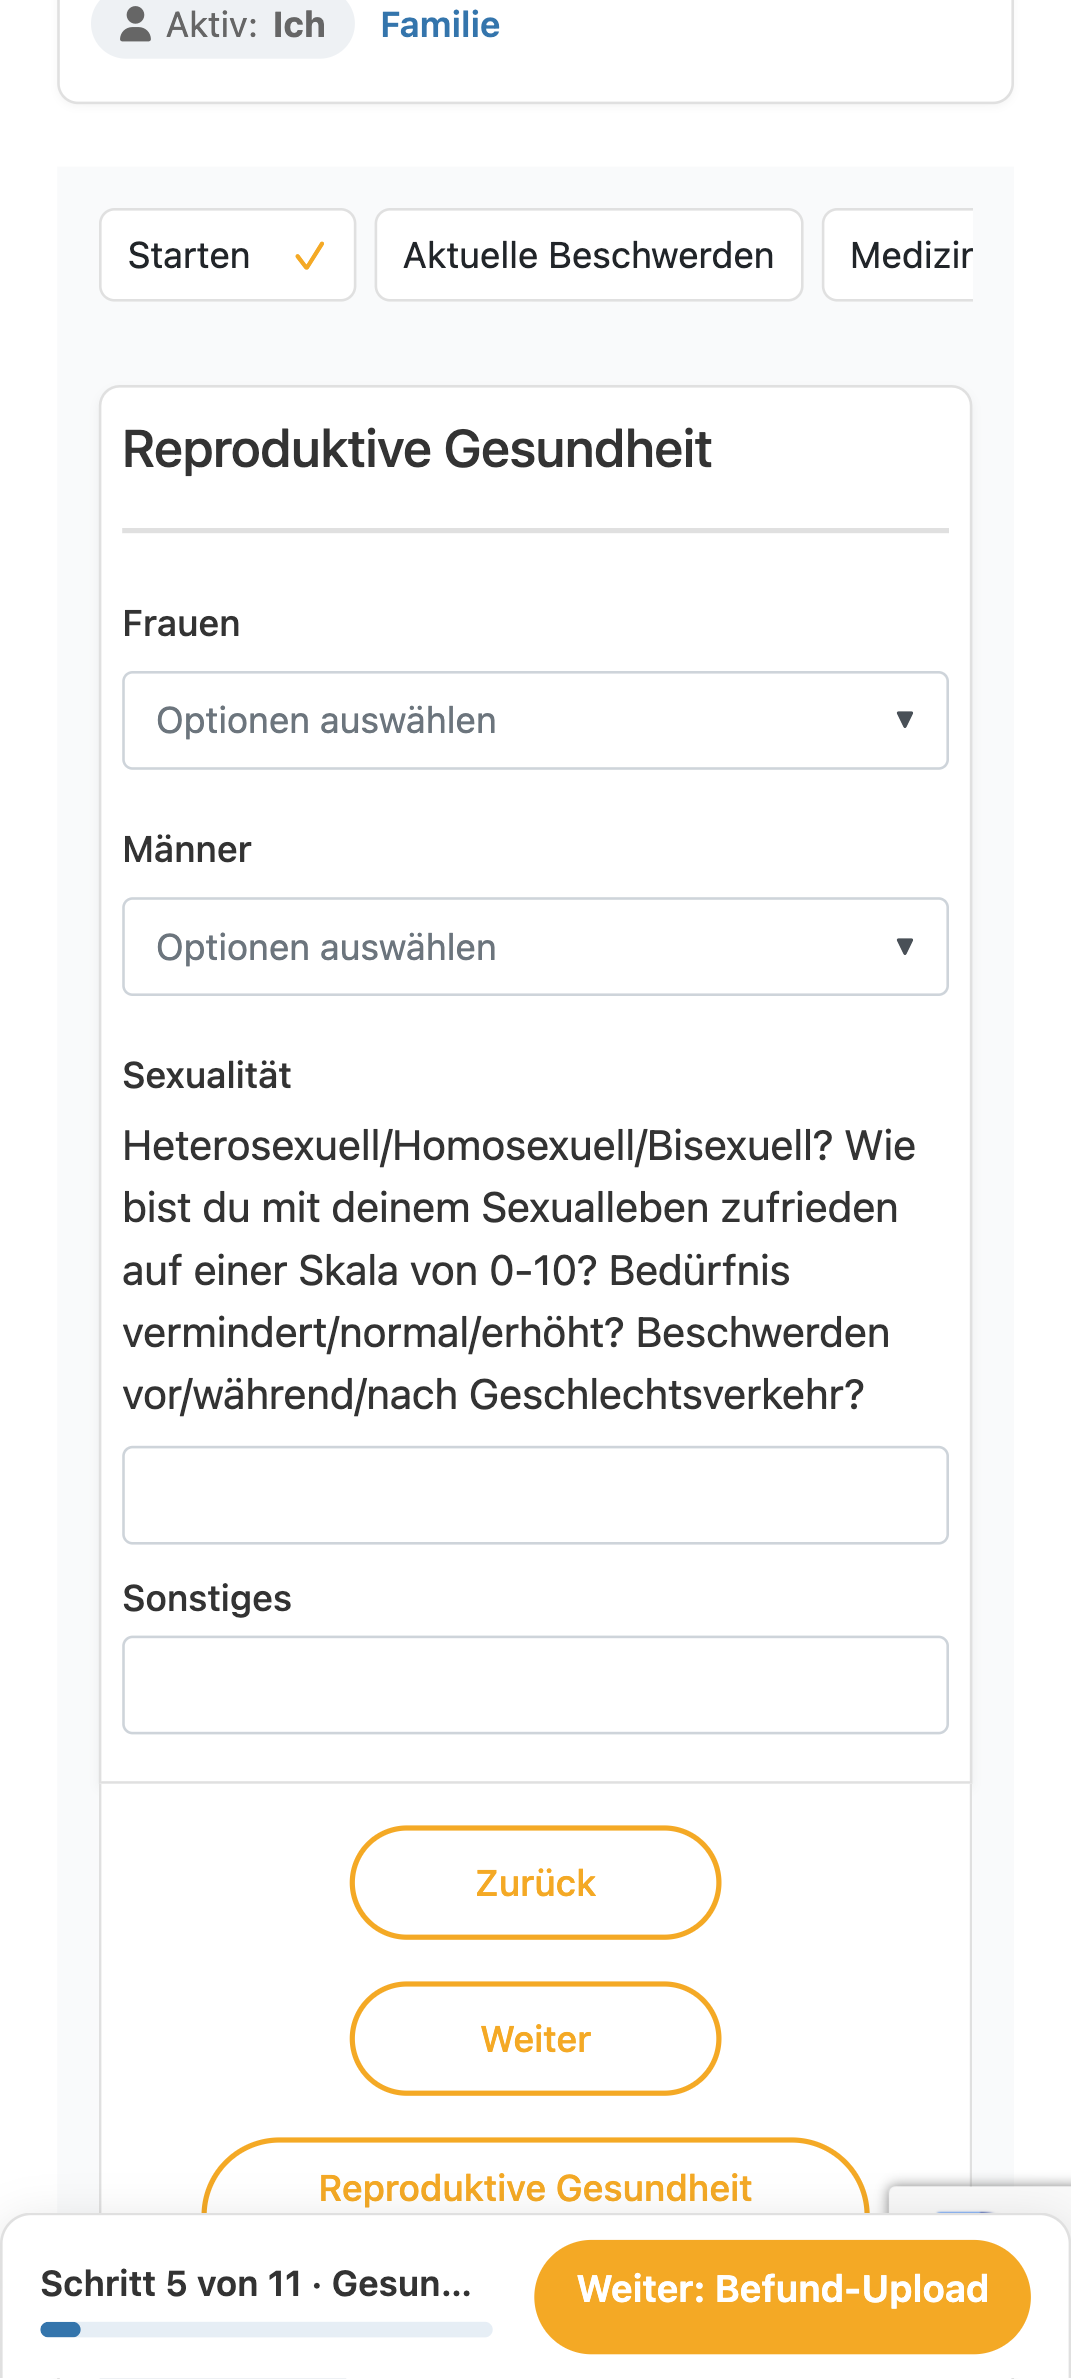The width and height of the screenshot is (1071, 2379).
Task: Click the Sexualität text input field
Action: click(x=535, y=1495)
